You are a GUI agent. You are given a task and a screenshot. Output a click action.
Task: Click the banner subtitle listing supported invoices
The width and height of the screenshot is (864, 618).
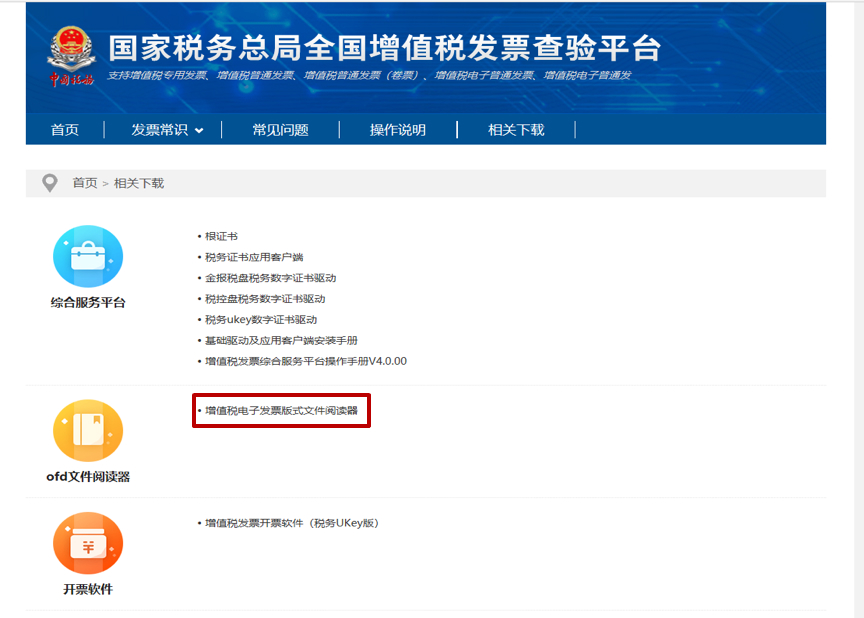369,75
